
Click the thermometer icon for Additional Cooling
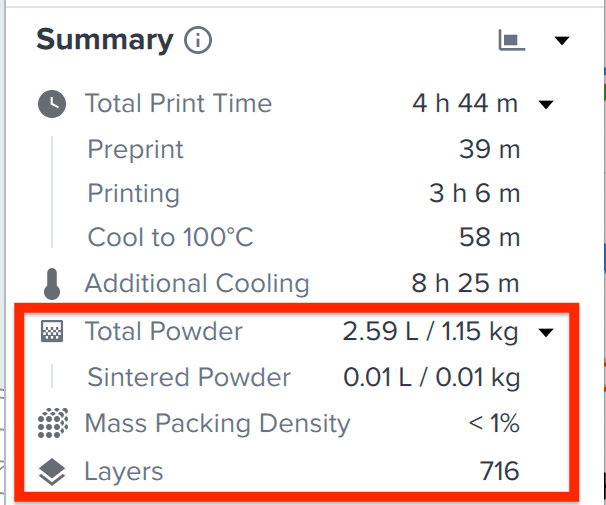[52, 284]
